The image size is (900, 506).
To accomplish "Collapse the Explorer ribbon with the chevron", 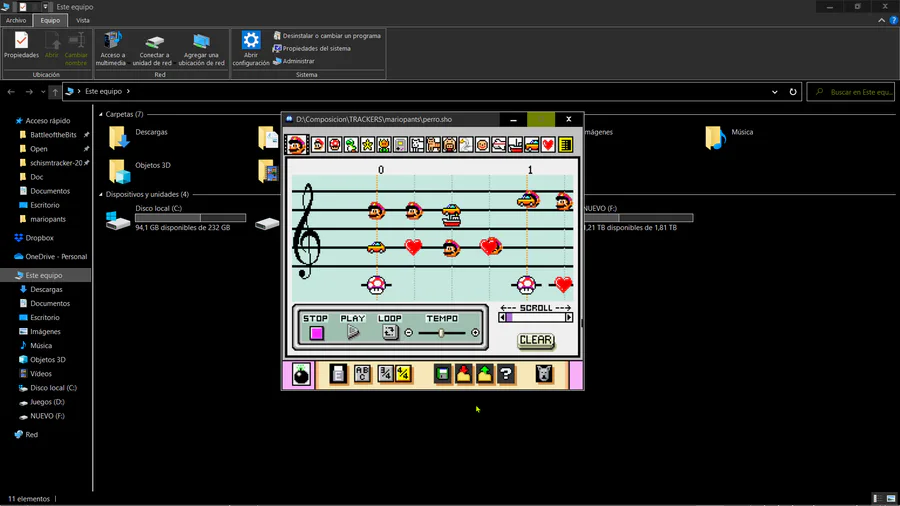I will tap(881, 20).
